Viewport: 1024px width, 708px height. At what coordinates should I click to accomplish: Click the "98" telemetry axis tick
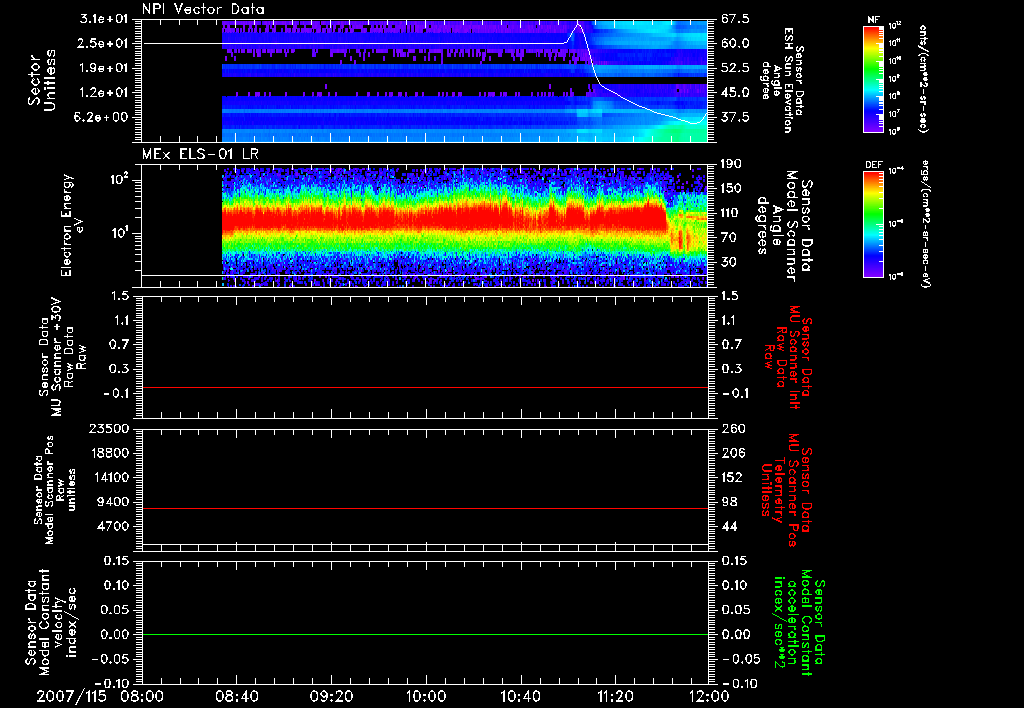tap(729, 502)
